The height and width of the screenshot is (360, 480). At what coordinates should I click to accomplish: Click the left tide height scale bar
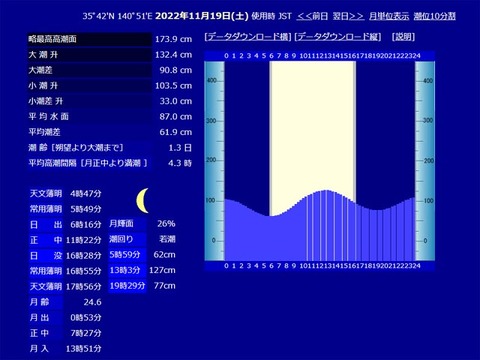tap(214, 161)
